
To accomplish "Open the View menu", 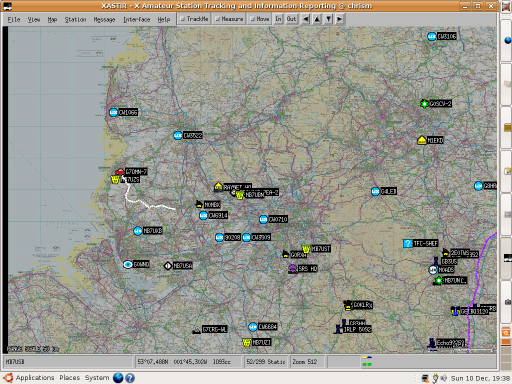I will click(x=34, y=20).
